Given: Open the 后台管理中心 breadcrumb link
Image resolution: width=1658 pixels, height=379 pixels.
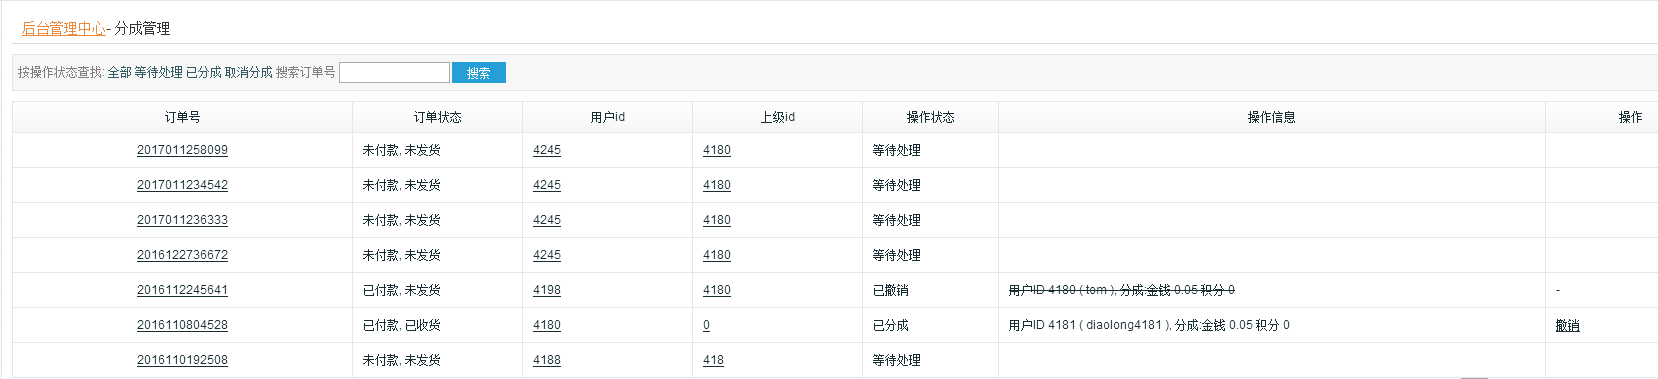Looking at the screenshot, I should click(x=64, y=29).
